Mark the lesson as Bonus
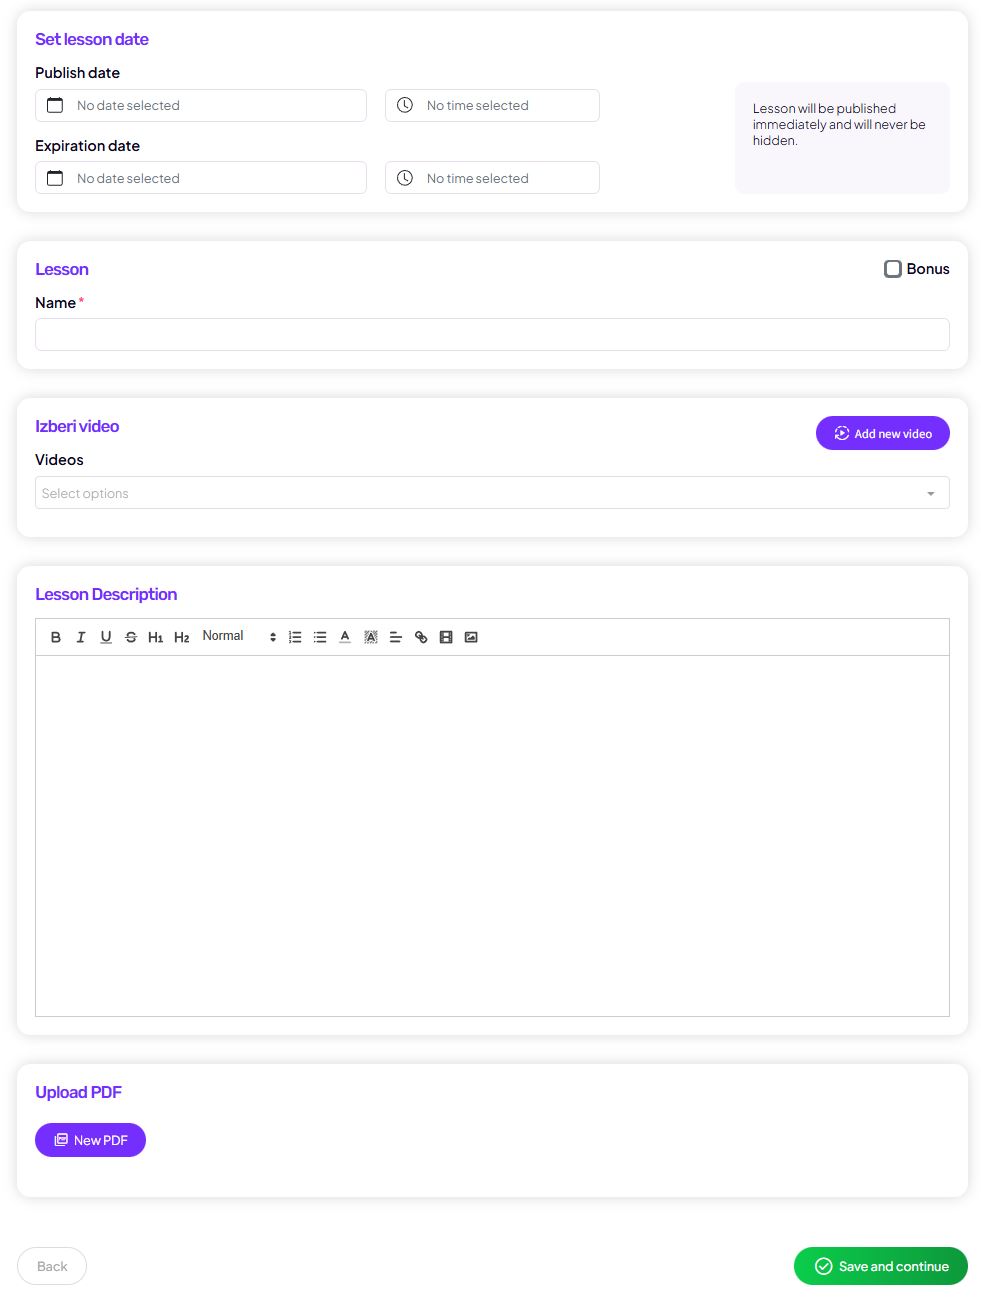 point(893,269)
